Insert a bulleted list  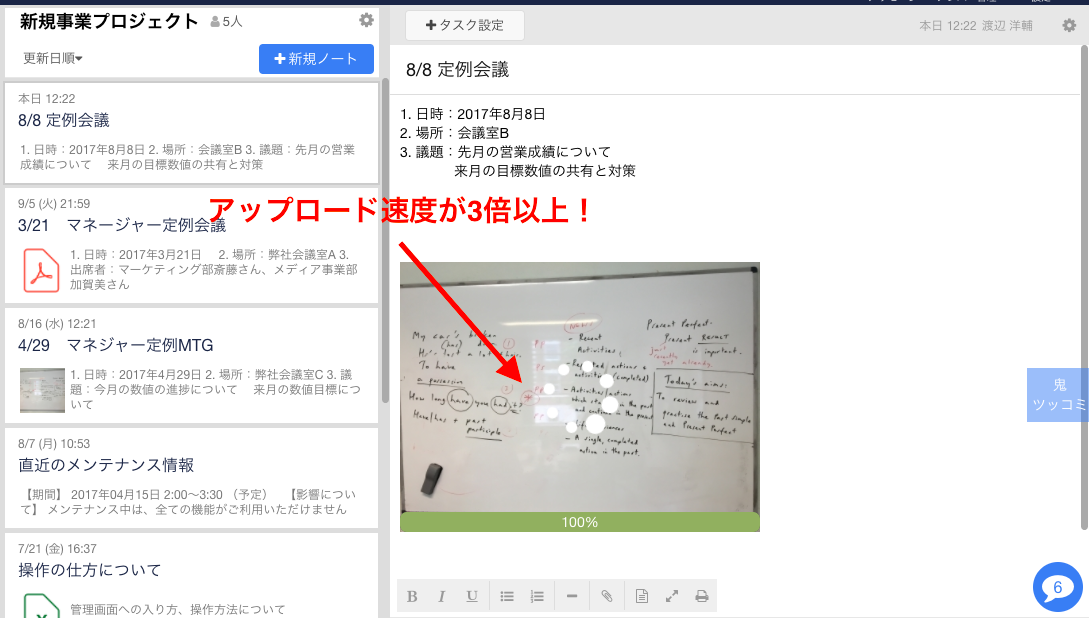coord(507,595)
